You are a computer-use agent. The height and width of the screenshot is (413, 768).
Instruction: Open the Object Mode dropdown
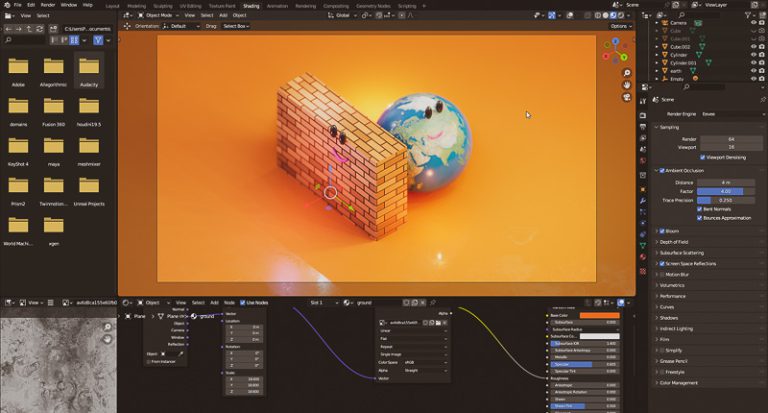point(158,15)
